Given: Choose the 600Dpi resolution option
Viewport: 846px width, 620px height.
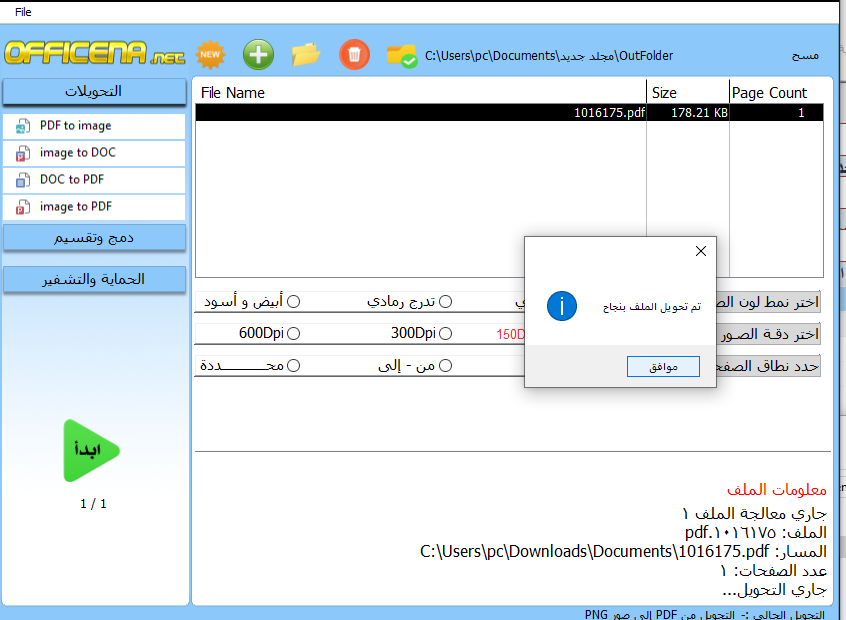Looking at the screenshot, I should pyautogui.click(x=294, y=334).
